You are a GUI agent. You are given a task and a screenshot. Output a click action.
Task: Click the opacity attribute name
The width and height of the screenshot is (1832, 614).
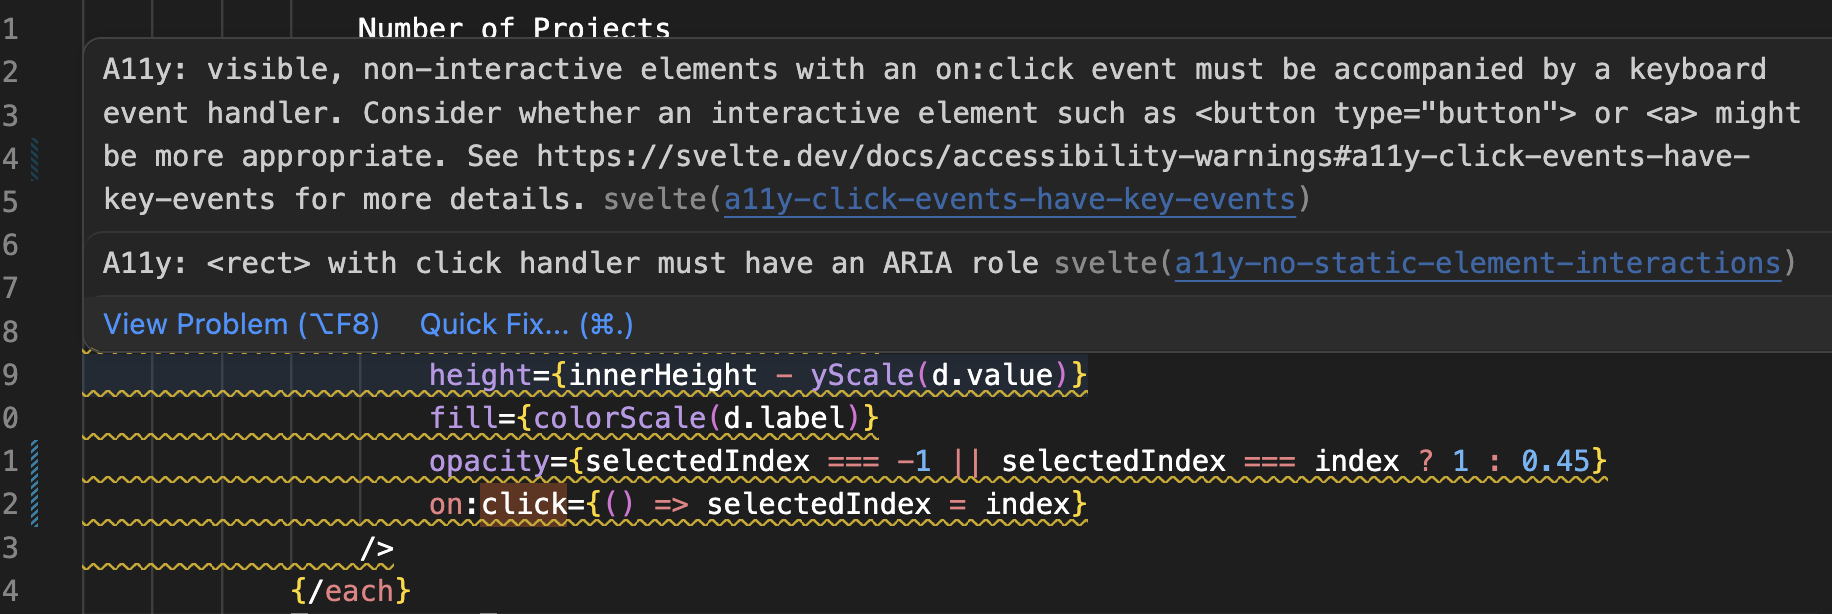(489, 461)
